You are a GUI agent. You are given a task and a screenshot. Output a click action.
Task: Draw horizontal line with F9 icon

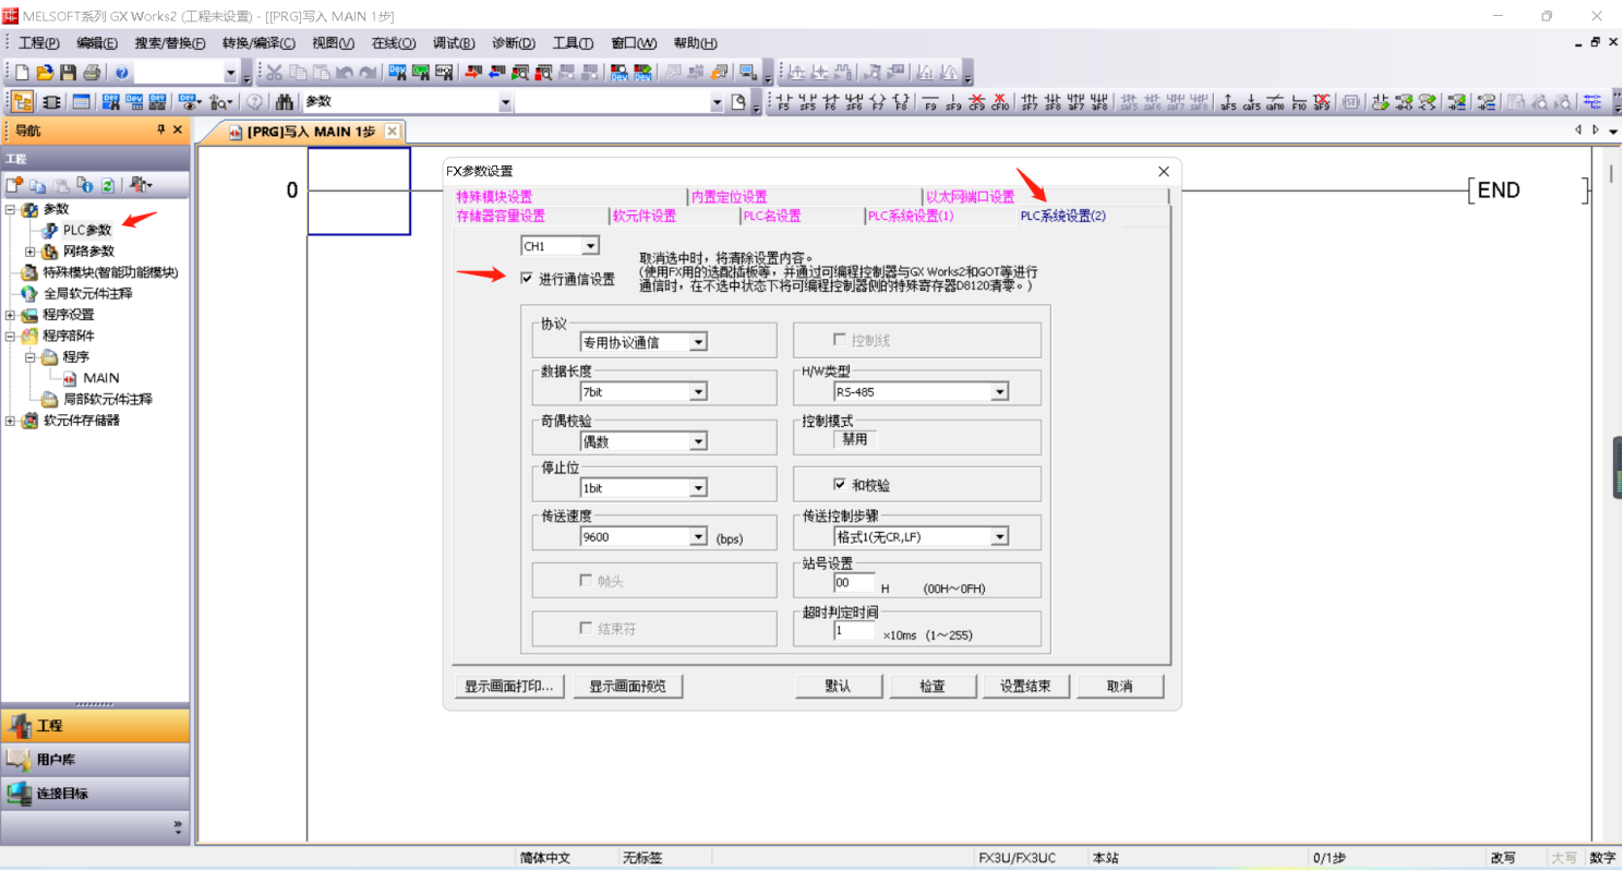click(930, 102)
